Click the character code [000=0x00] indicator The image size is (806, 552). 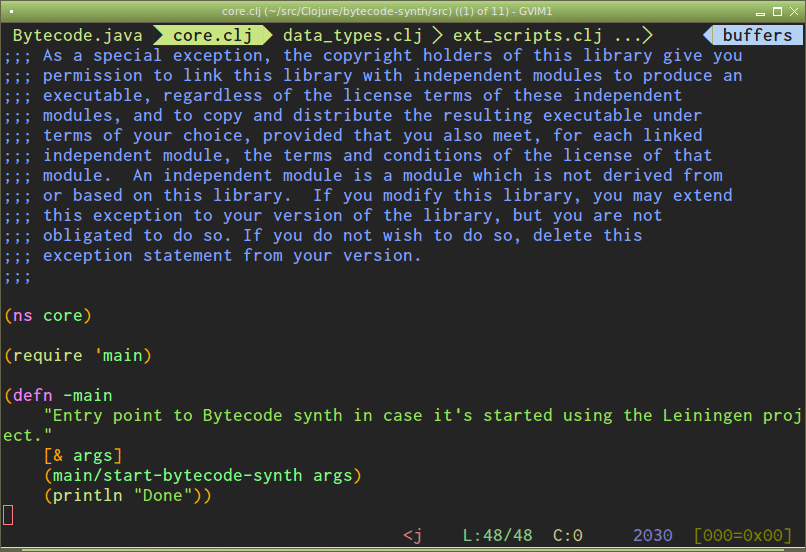click(x=745, y=536)
